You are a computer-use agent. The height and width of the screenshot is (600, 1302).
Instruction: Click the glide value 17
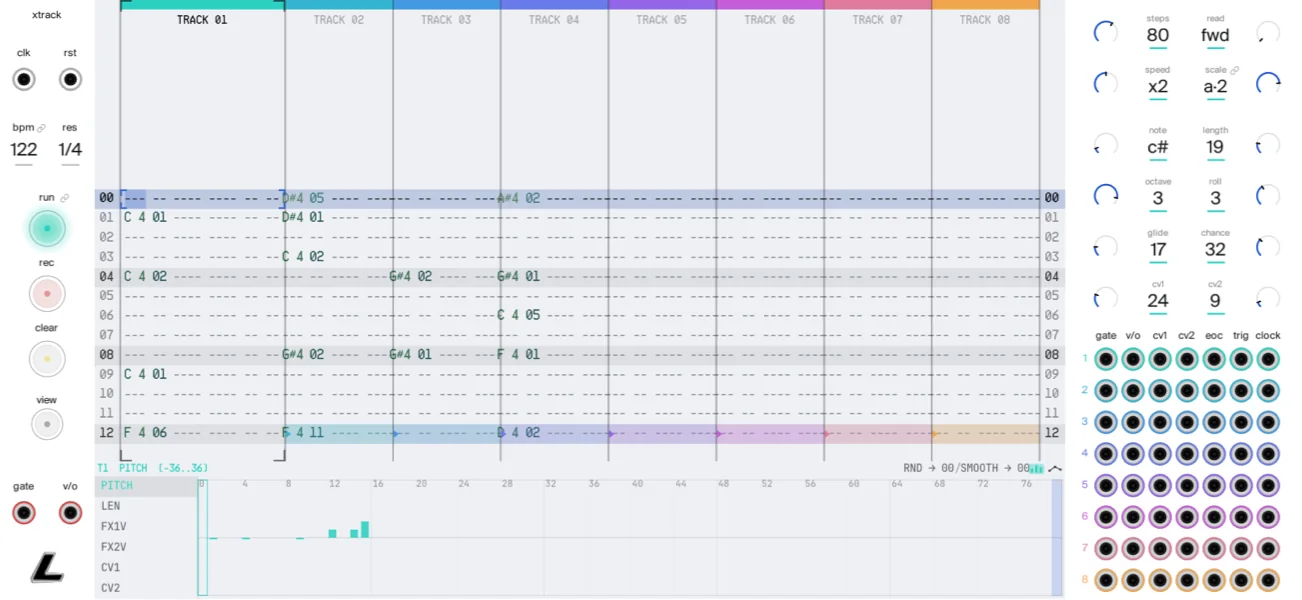coord(1158,250)
